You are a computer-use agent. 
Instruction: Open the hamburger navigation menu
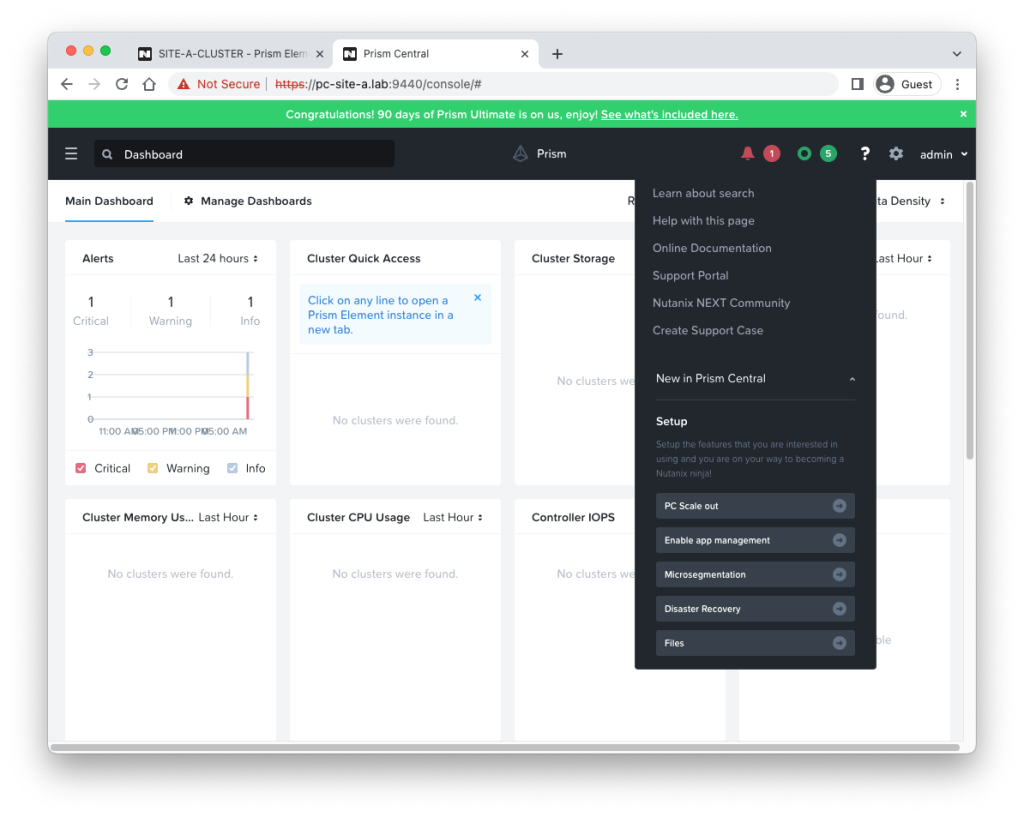pos(71,154)
